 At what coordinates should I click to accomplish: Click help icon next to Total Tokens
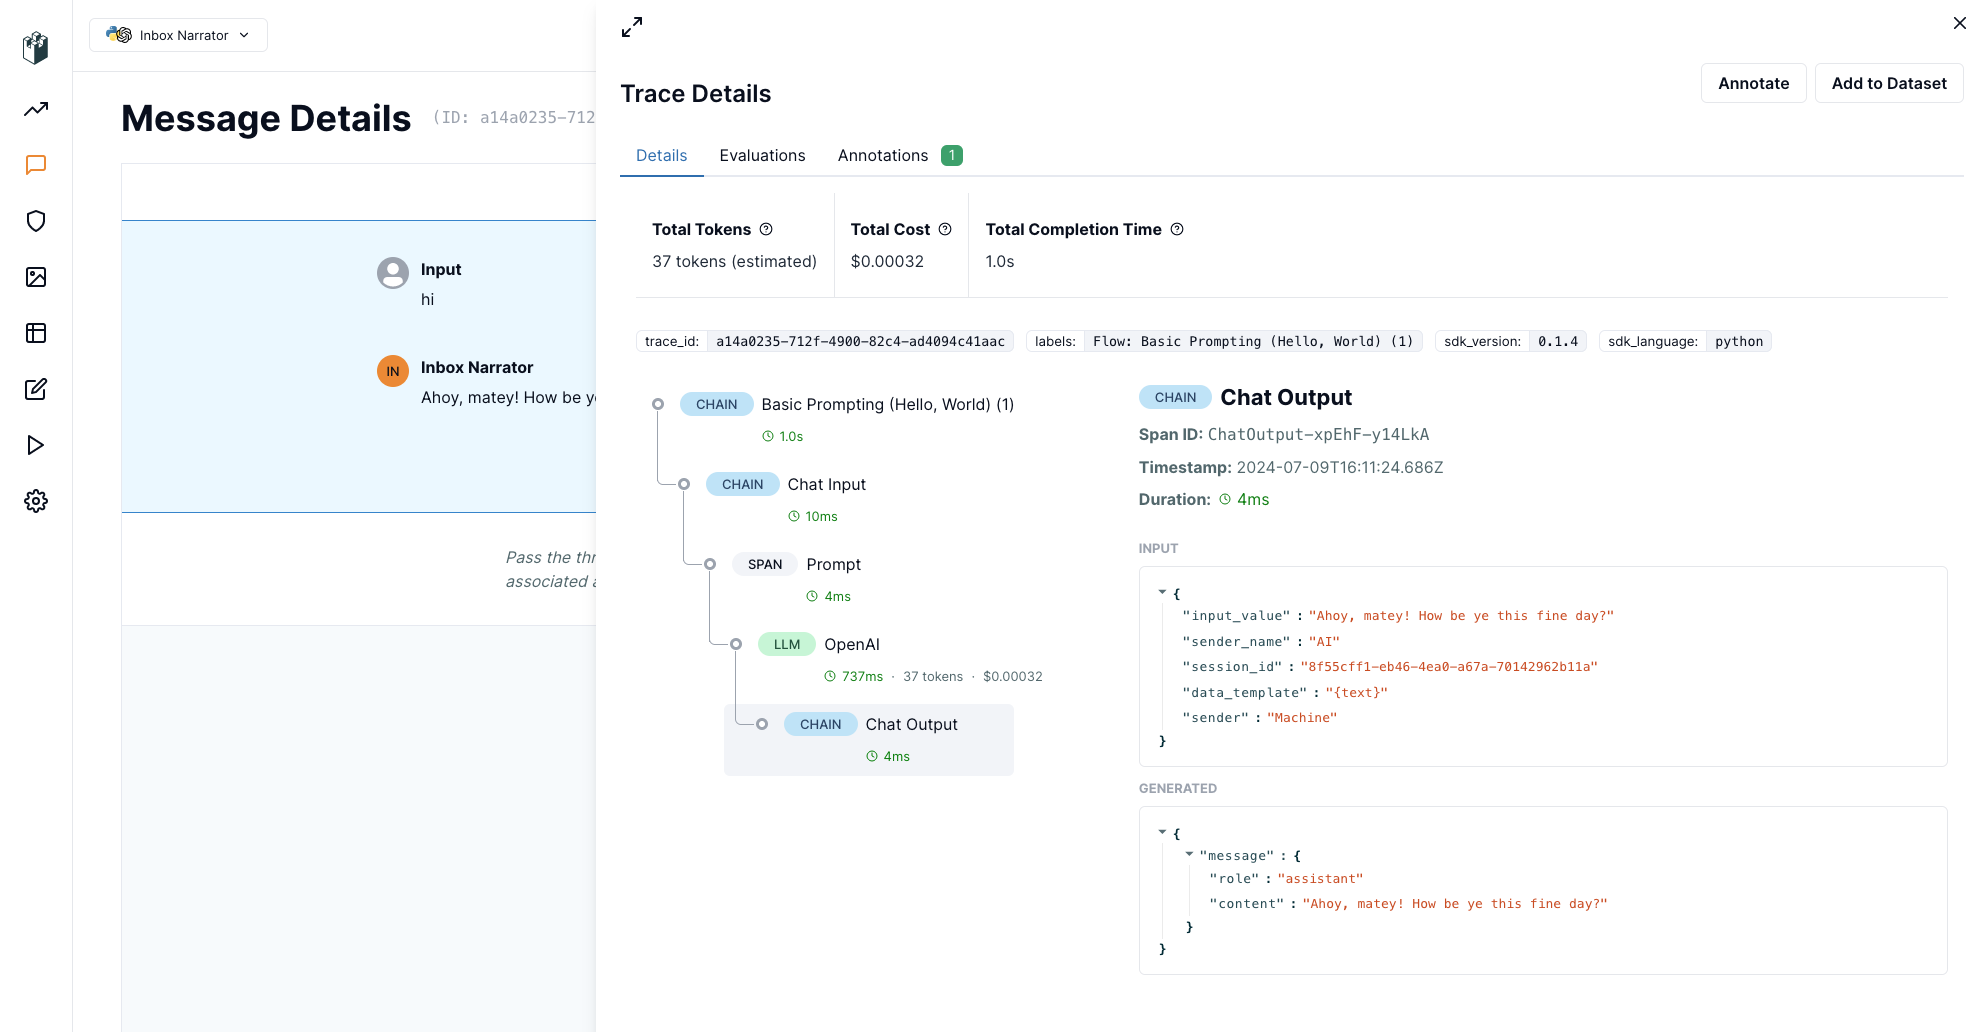tap(766, 229)
